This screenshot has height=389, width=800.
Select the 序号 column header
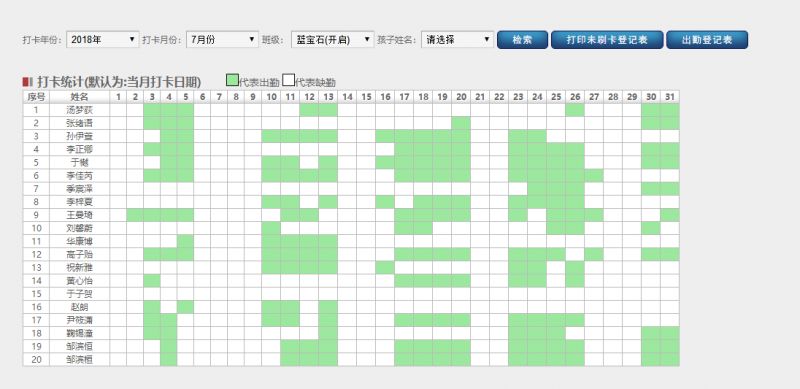[36, 96]
